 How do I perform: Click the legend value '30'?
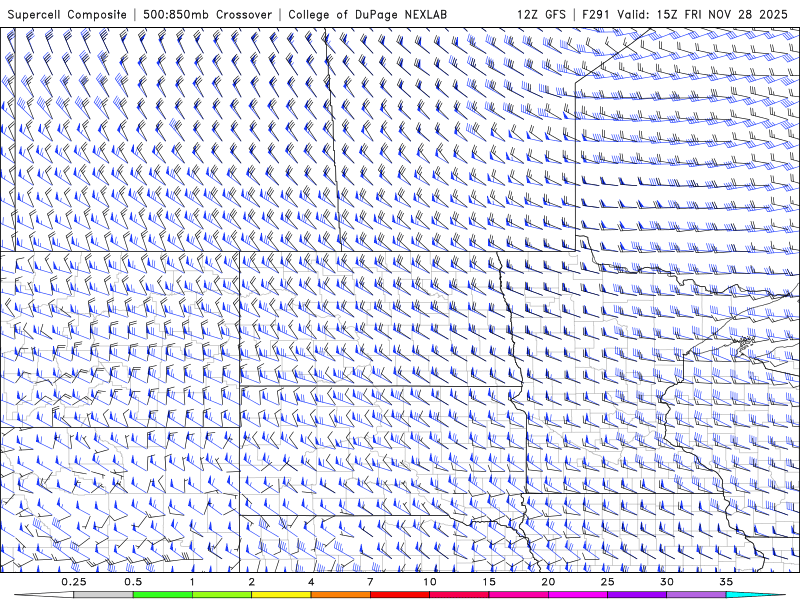(667, 582)
